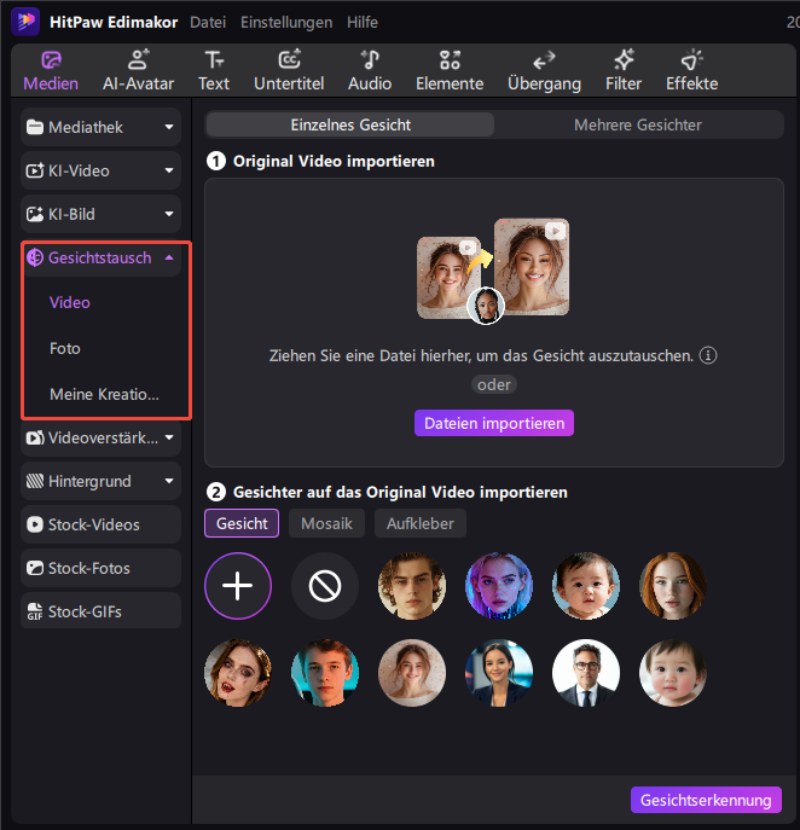Switch to Mehrere Gesichter mode

637,125
